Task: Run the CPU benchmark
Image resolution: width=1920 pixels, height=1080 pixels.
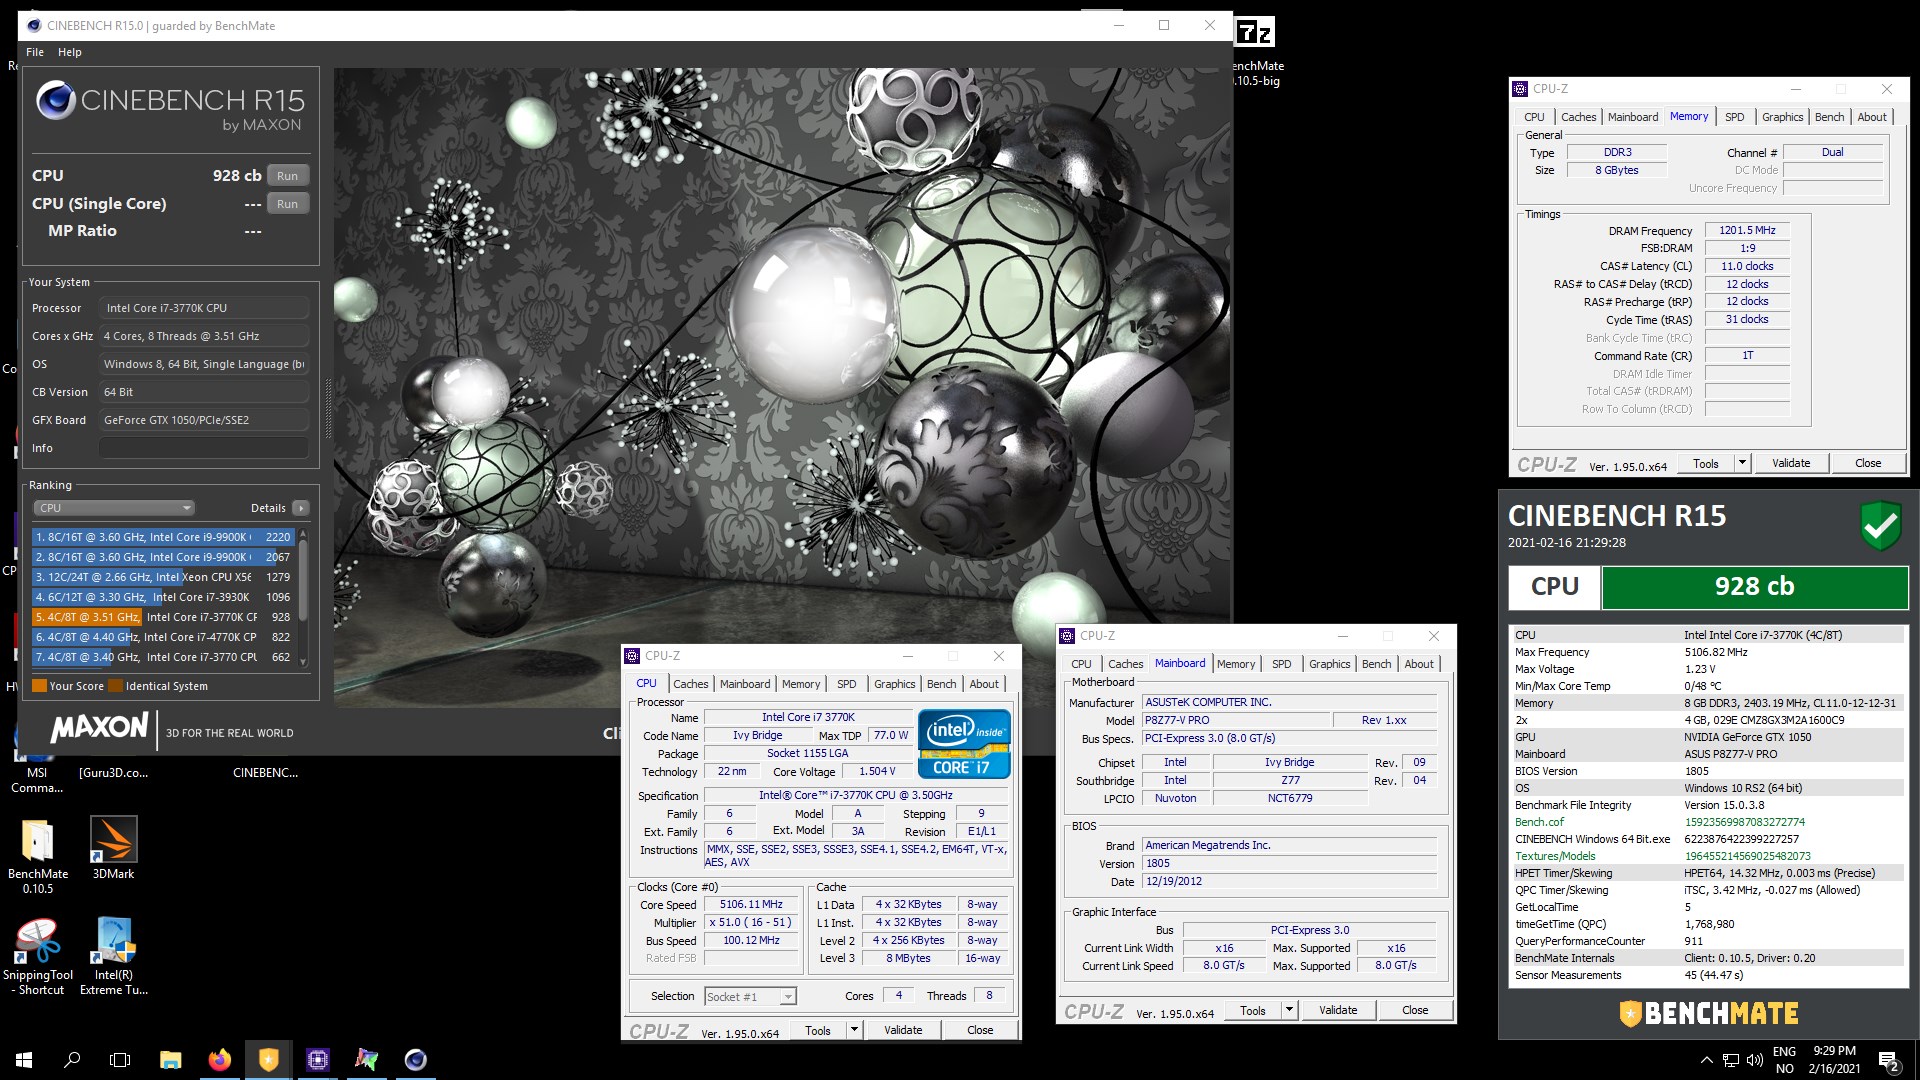Action: click(288, 176)
